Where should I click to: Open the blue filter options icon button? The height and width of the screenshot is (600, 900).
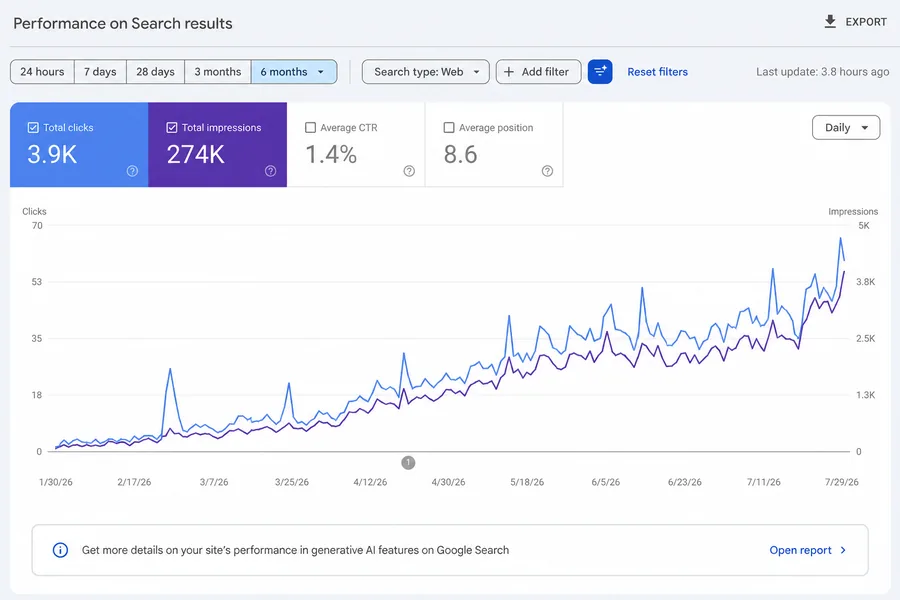[x=600, y=72]
